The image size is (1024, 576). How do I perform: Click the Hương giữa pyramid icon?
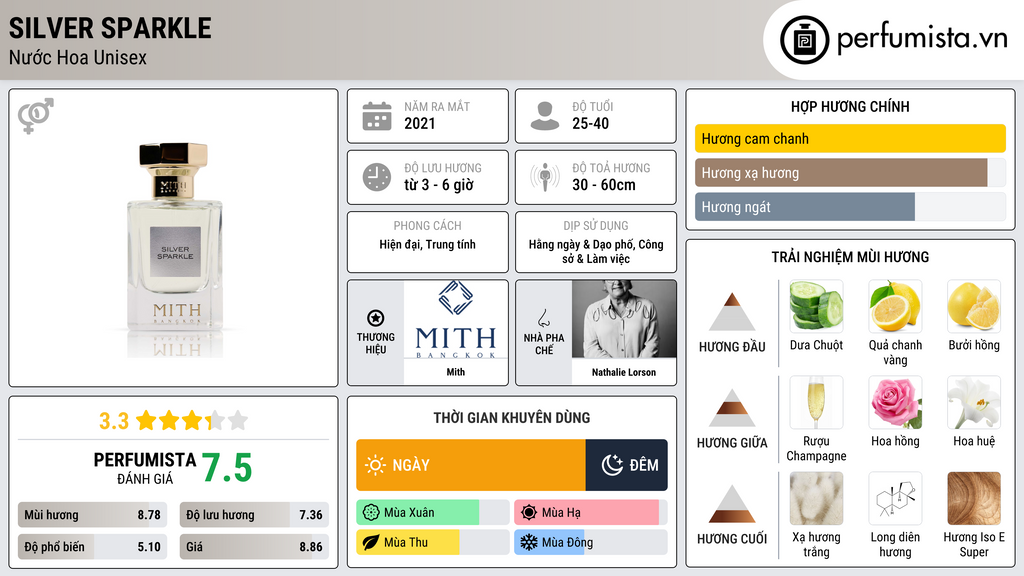click(732, 408)
